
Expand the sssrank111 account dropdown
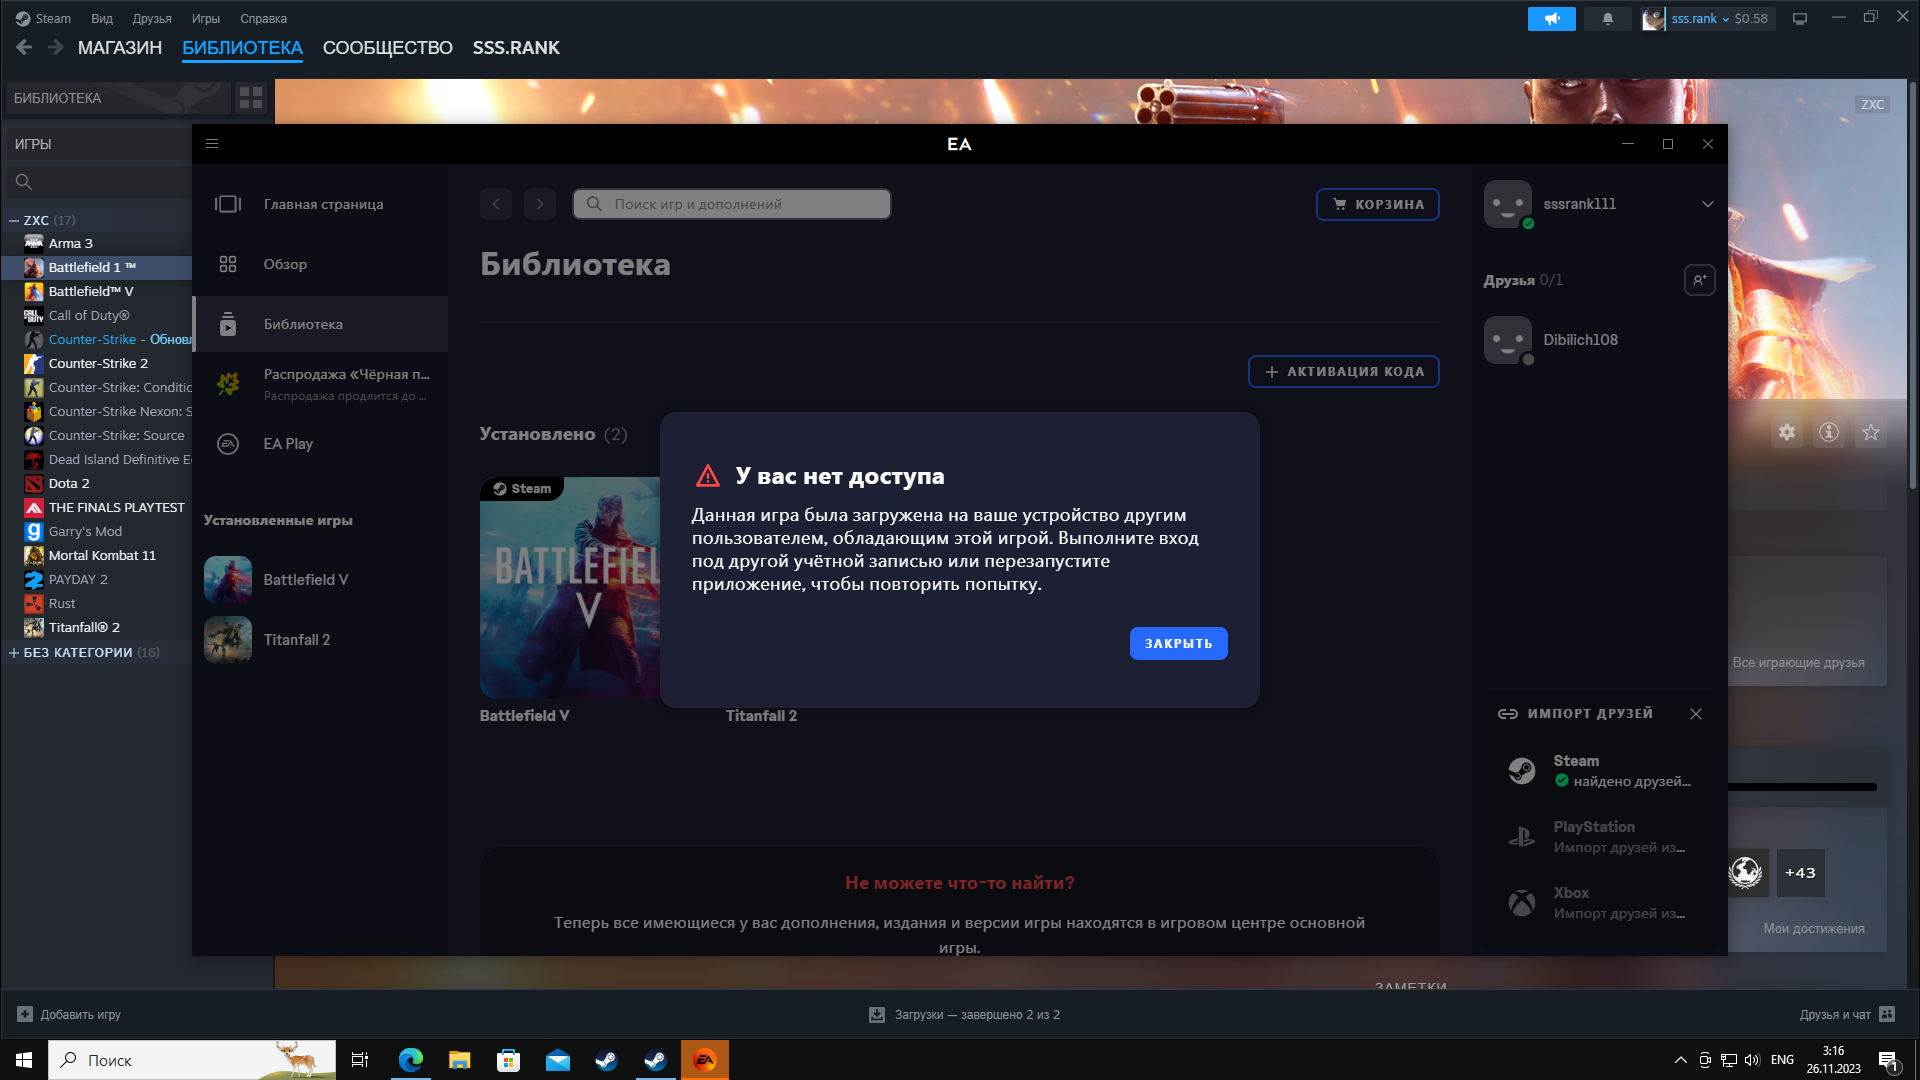(1707, 204)
